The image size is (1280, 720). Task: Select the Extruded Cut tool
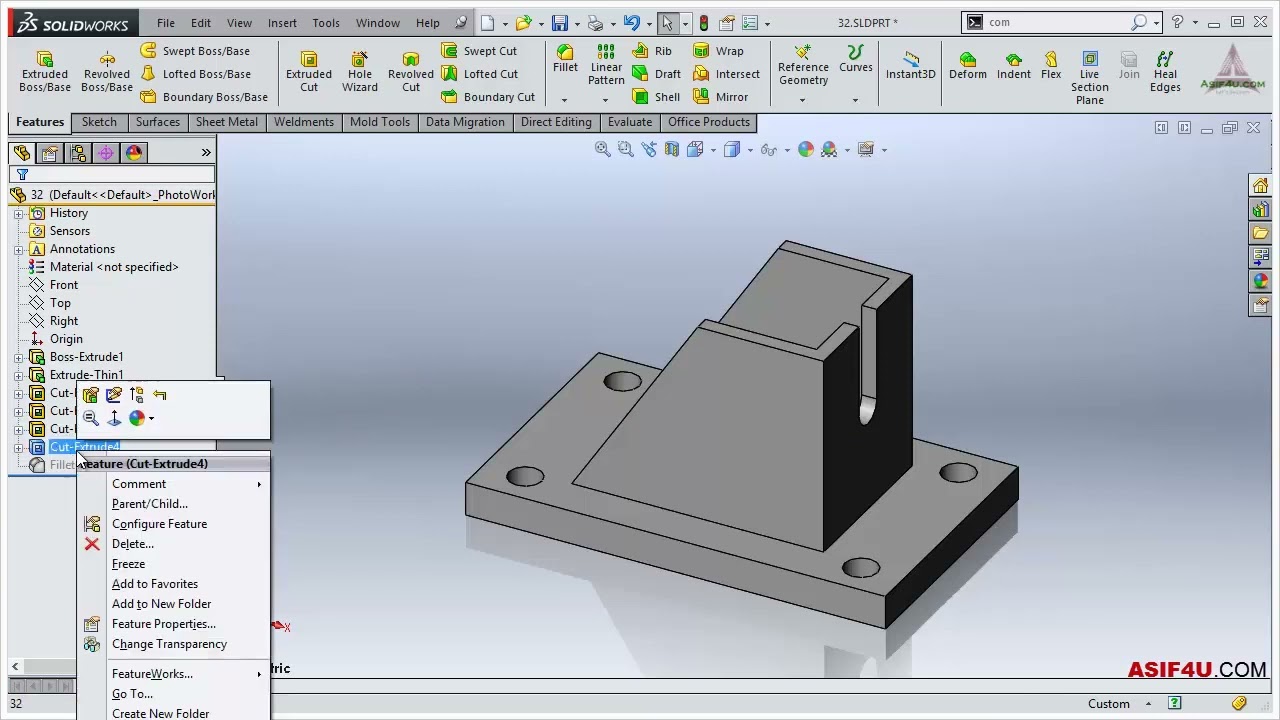309,72
